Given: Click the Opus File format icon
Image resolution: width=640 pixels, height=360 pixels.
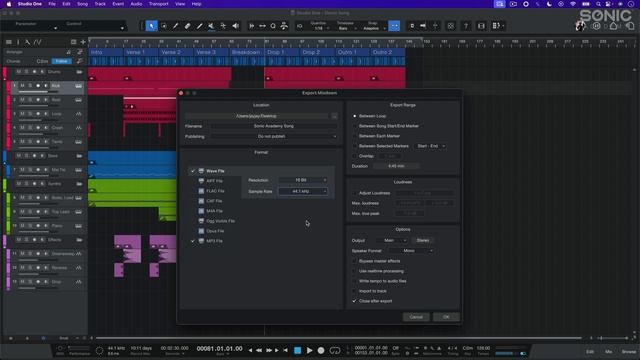Looking at the screenshot, I should (x=201, y=231).
